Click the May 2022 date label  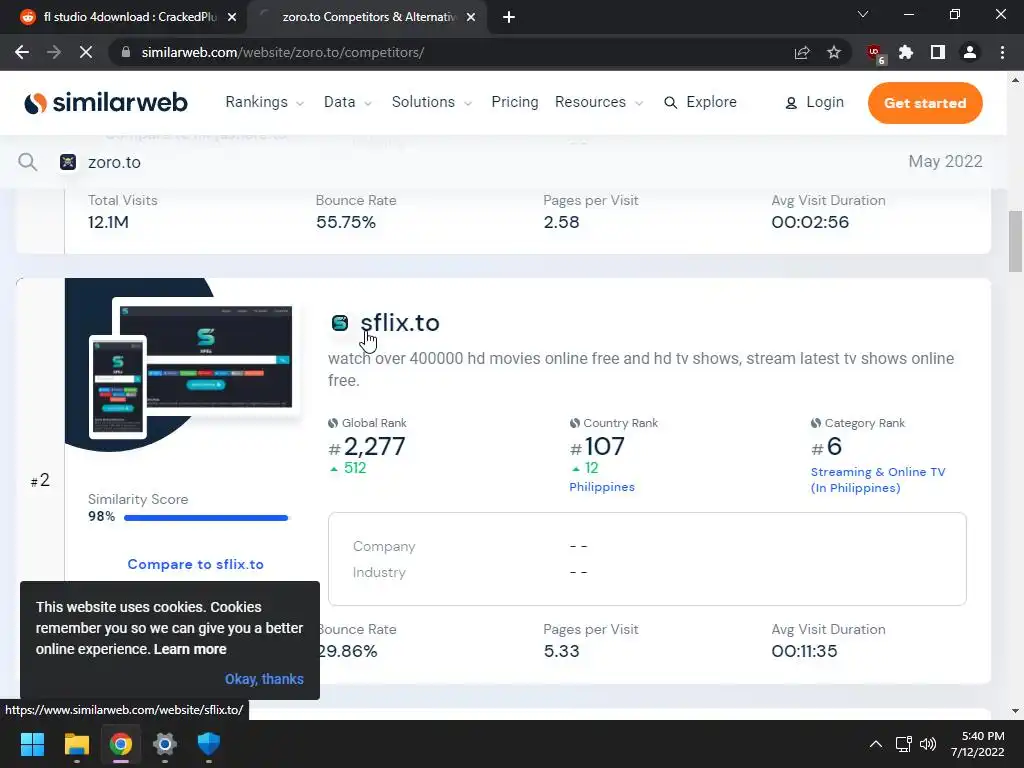945,161
